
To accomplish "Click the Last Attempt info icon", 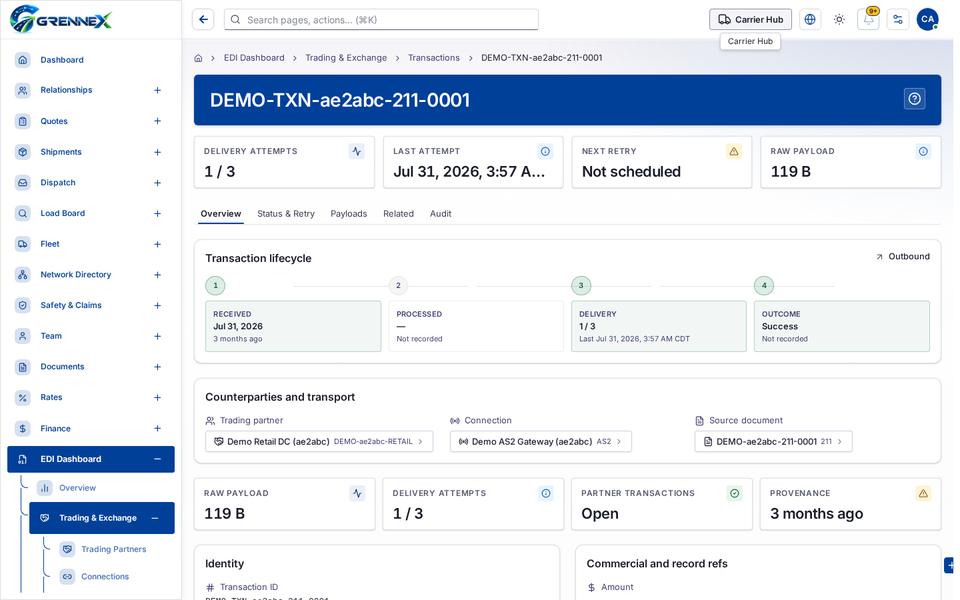I will click(x=545, y=151).
